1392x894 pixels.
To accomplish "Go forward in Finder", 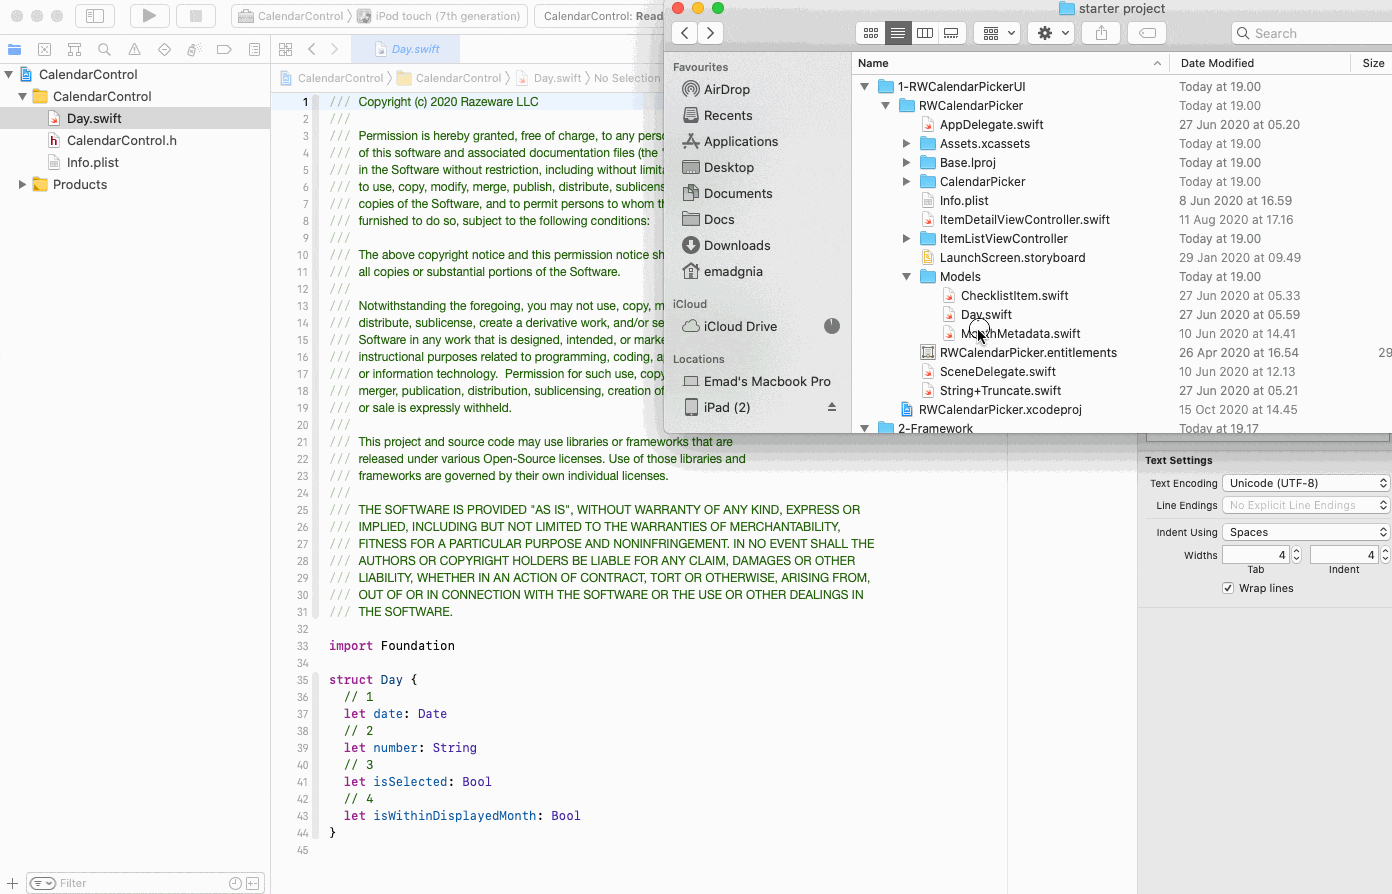I will coord(710,33).
